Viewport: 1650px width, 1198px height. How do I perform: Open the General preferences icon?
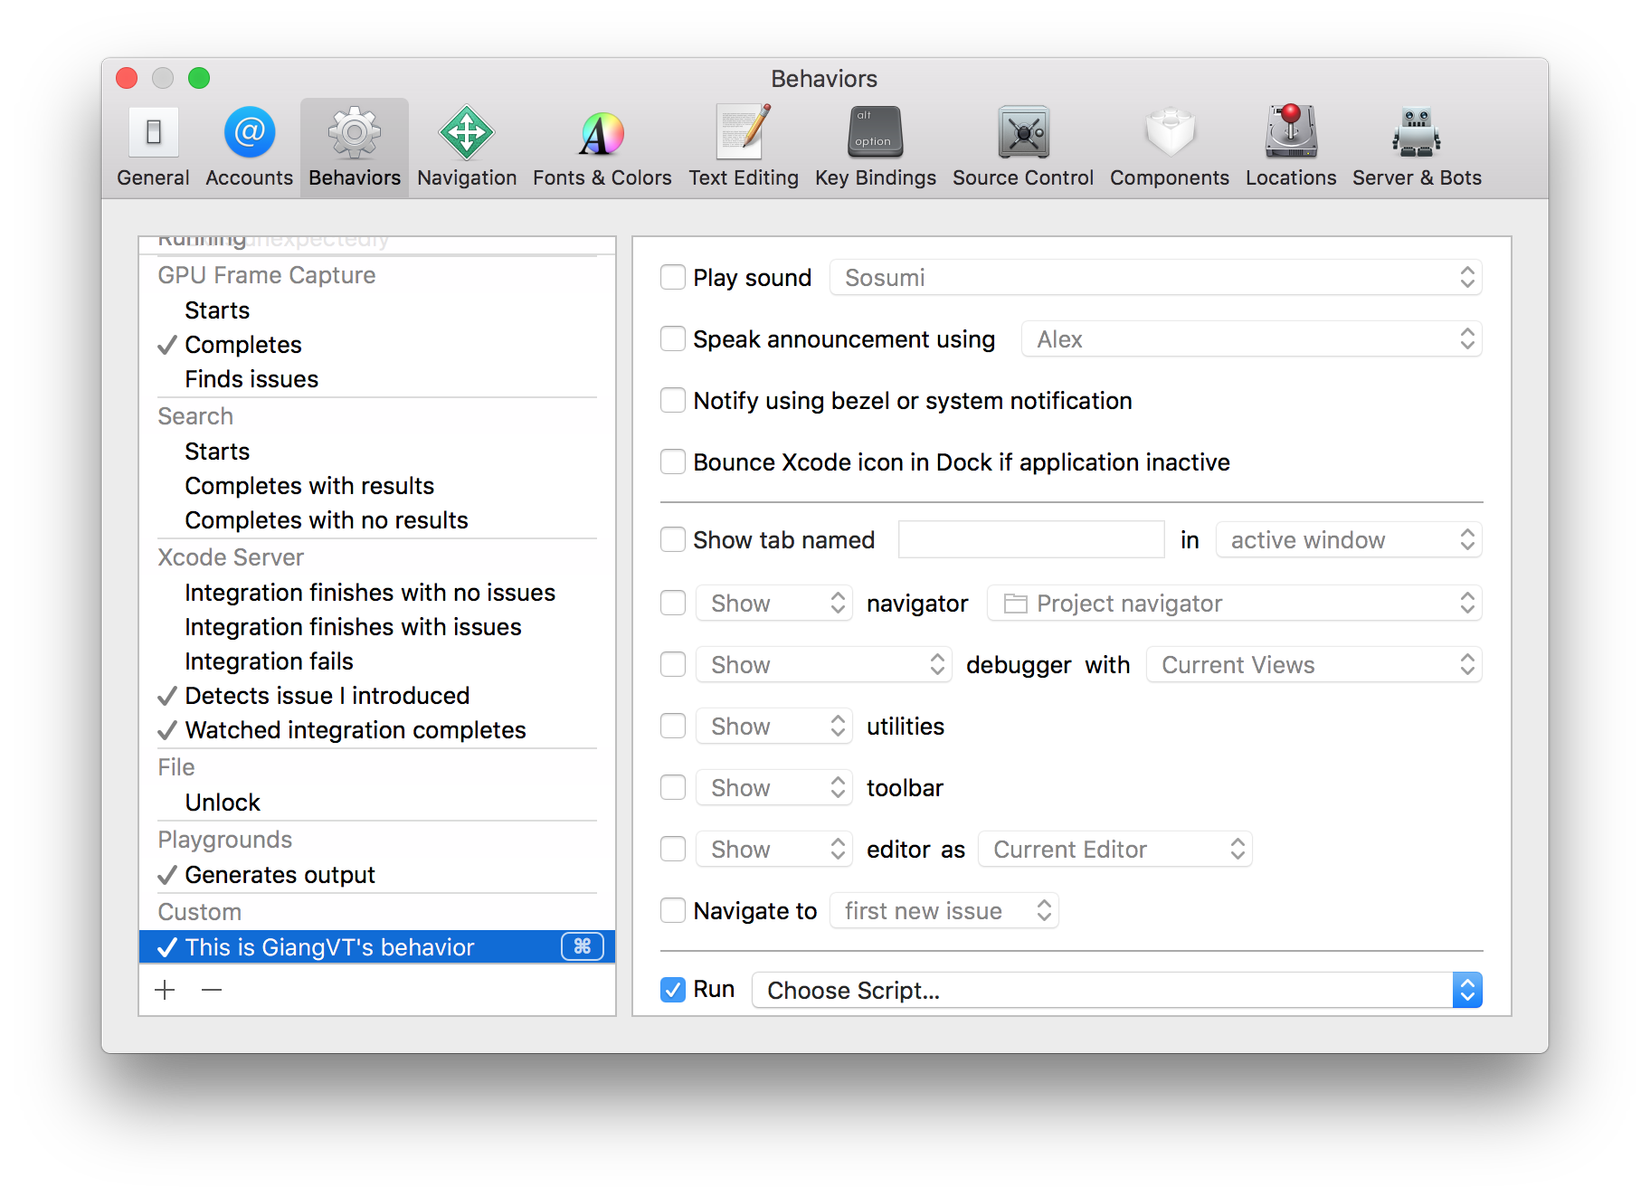153,147
